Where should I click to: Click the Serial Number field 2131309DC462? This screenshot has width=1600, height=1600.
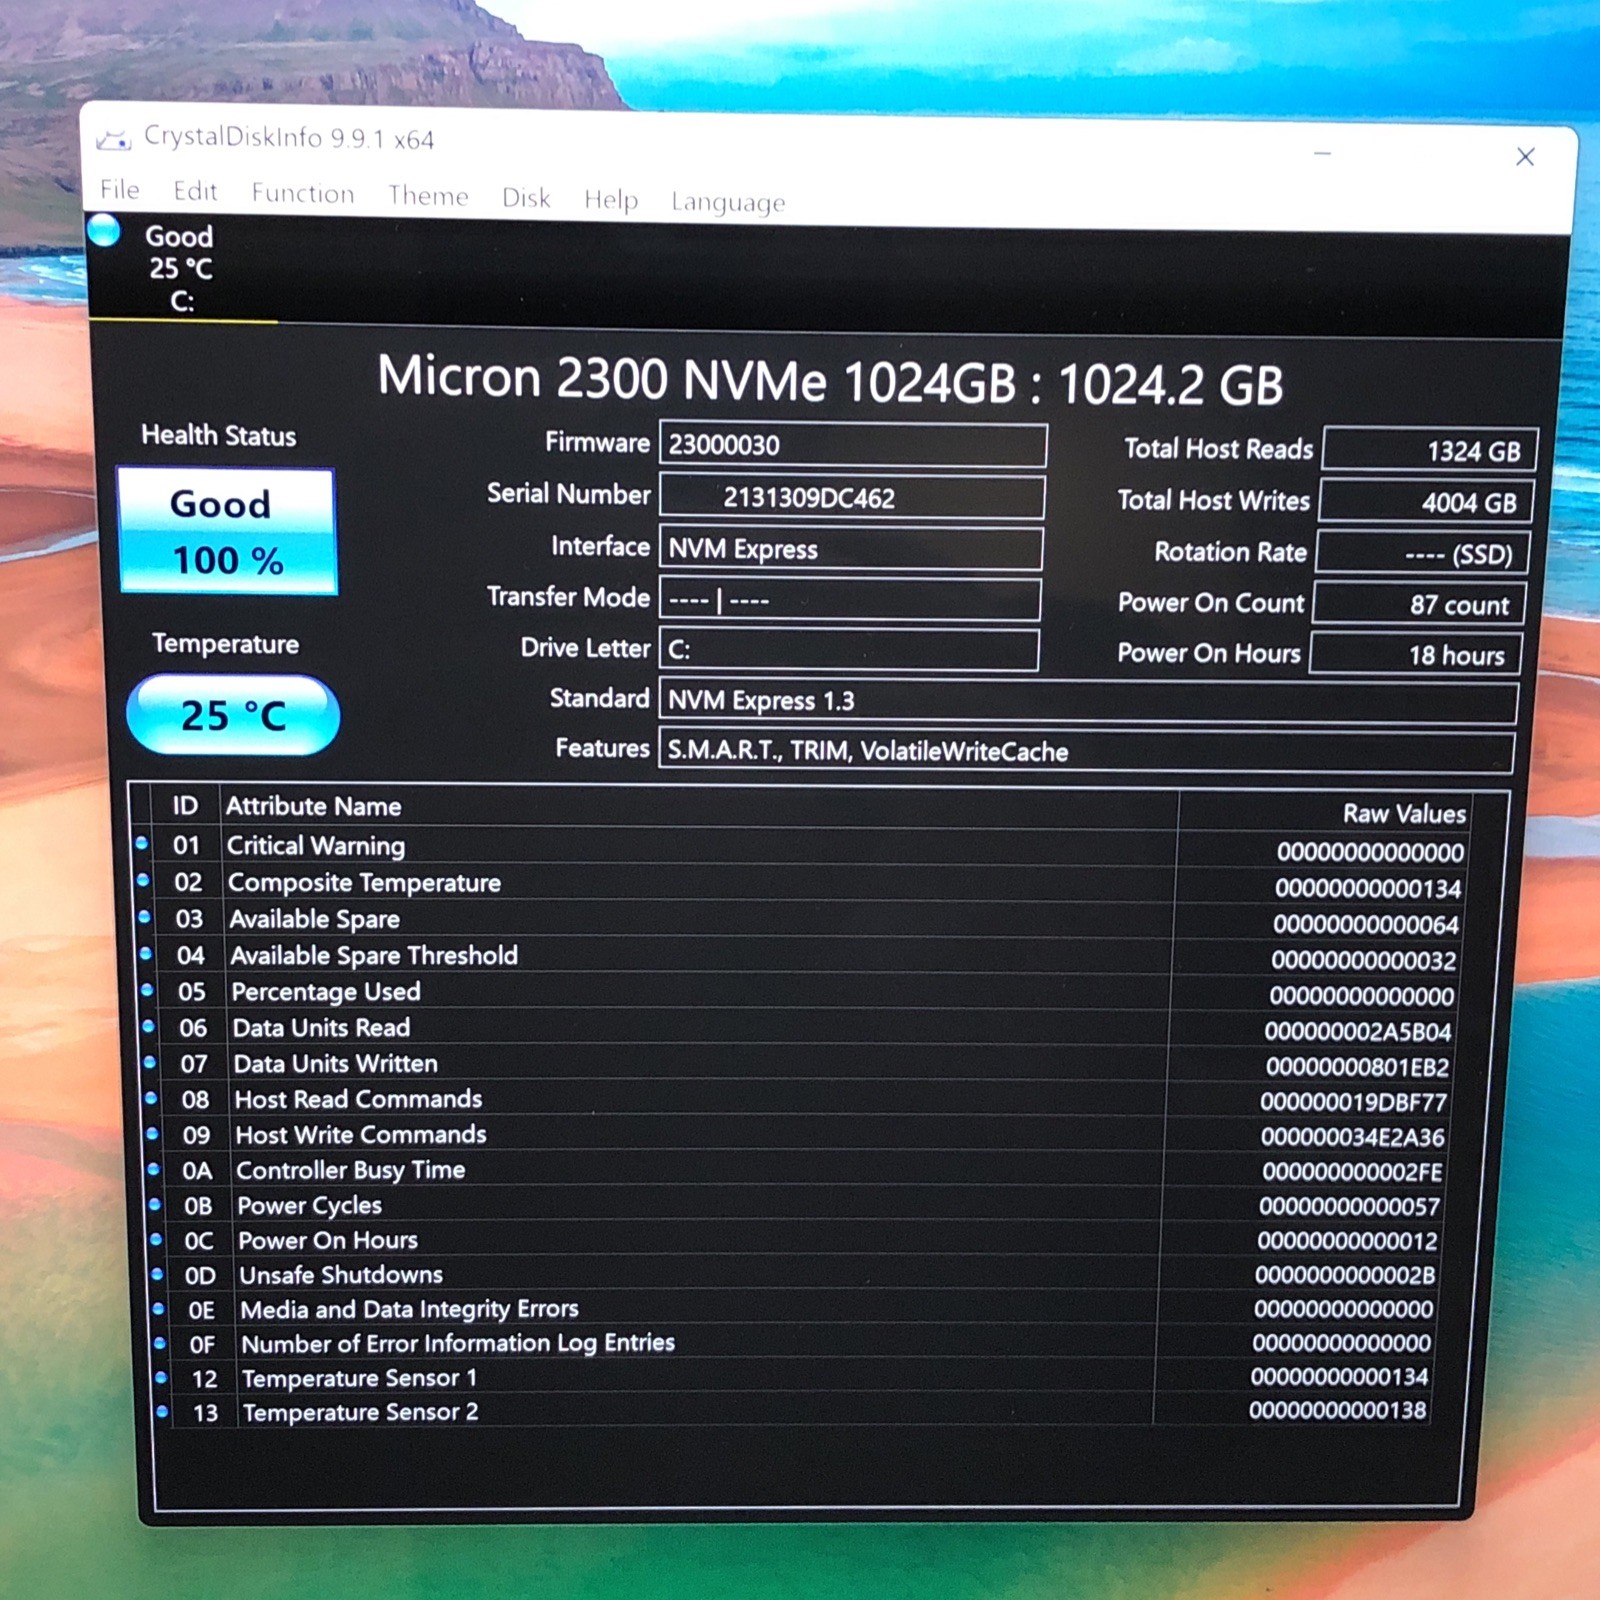coord(851,497)
